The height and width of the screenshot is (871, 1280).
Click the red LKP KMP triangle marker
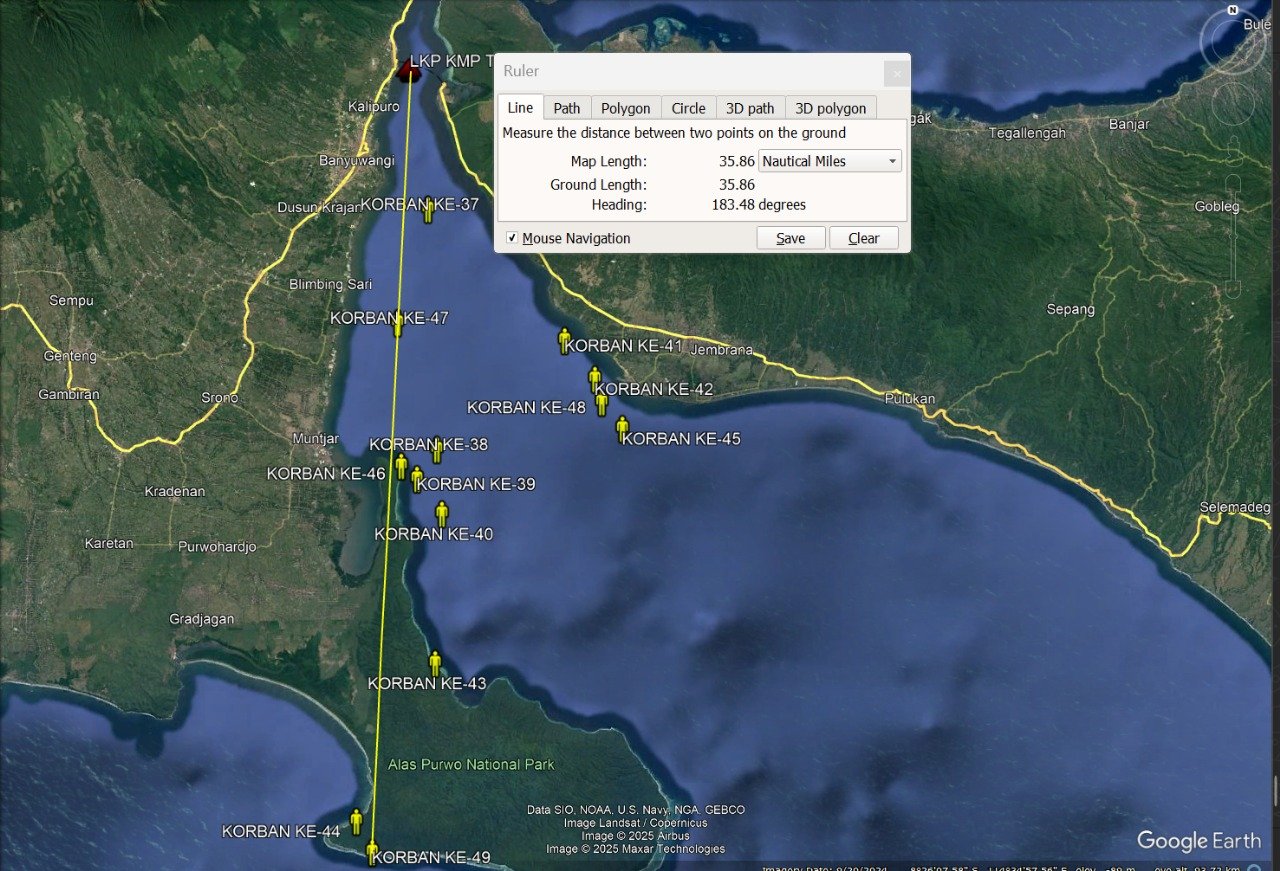(408, 70)
